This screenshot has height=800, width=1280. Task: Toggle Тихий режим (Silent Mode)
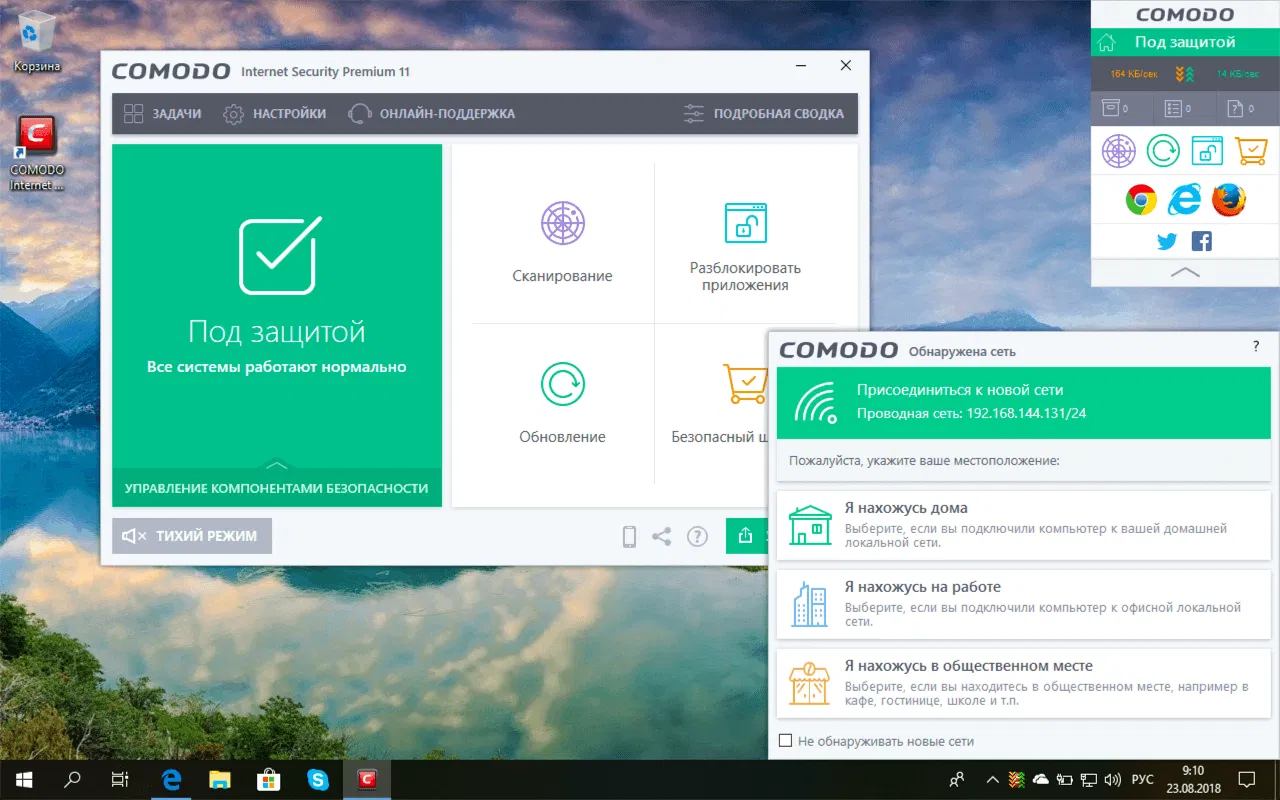point(191,536)
